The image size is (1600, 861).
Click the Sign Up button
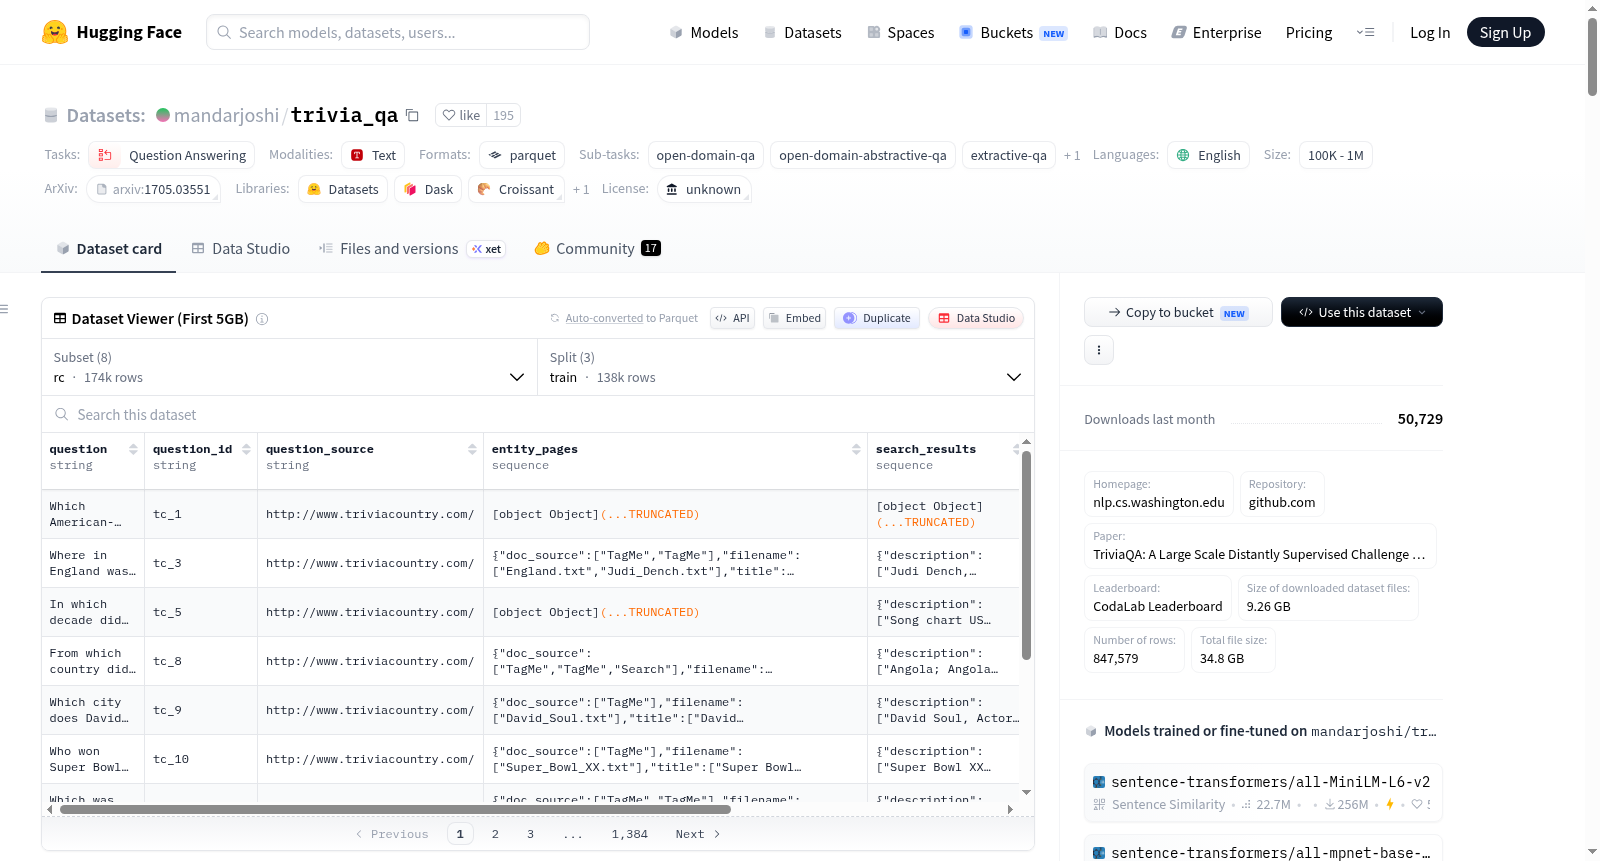pos(1505,32)
